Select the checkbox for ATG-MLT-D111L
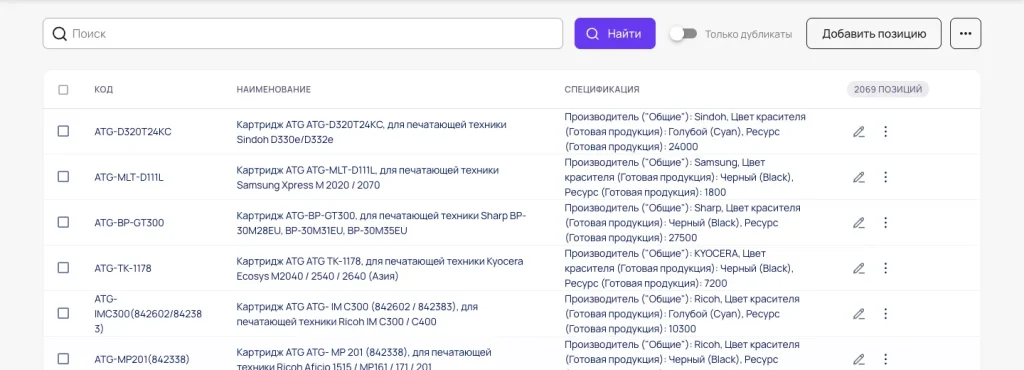1024x370 pixels. (63, 176)
